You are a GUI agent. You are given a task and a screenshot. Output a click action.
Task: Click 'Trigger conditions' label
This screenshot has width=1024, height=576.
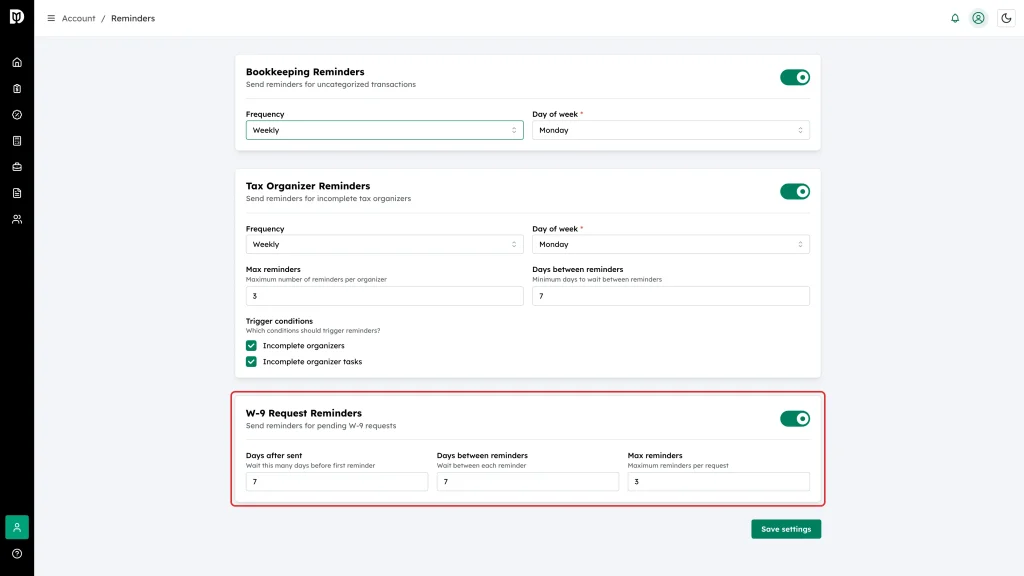pos(279,321)
